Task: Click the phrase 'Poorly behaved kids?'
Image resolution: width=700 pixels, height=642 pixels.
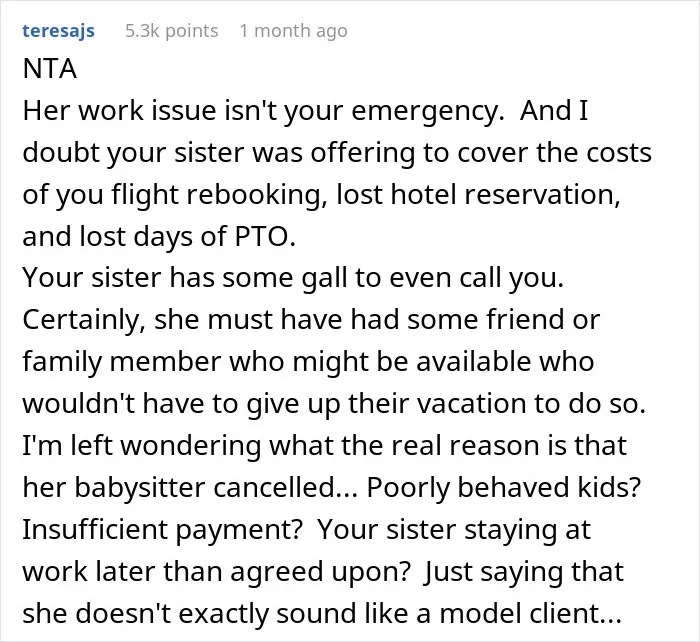Action: (504, 487)
